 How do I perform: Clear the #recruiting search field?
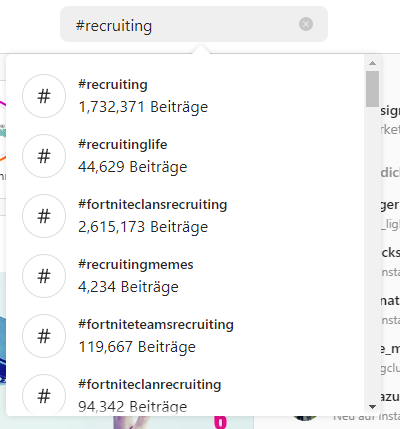[x=306, y=24]
